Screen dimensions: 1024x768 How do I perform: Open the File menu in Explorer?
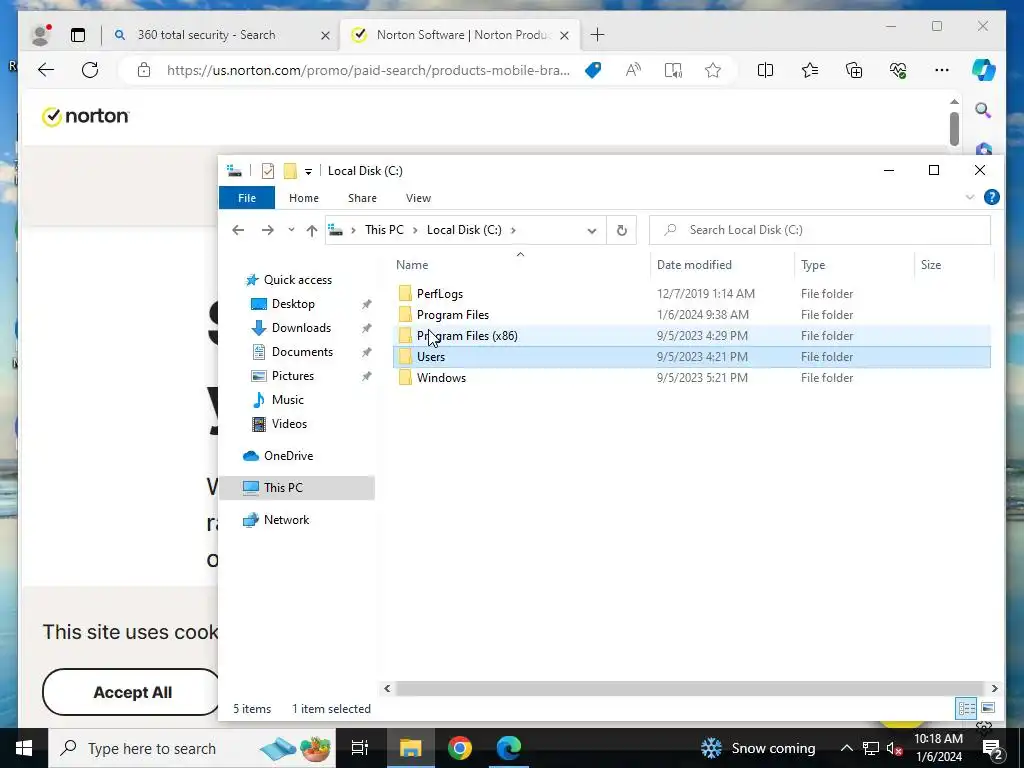click(247, 198)
